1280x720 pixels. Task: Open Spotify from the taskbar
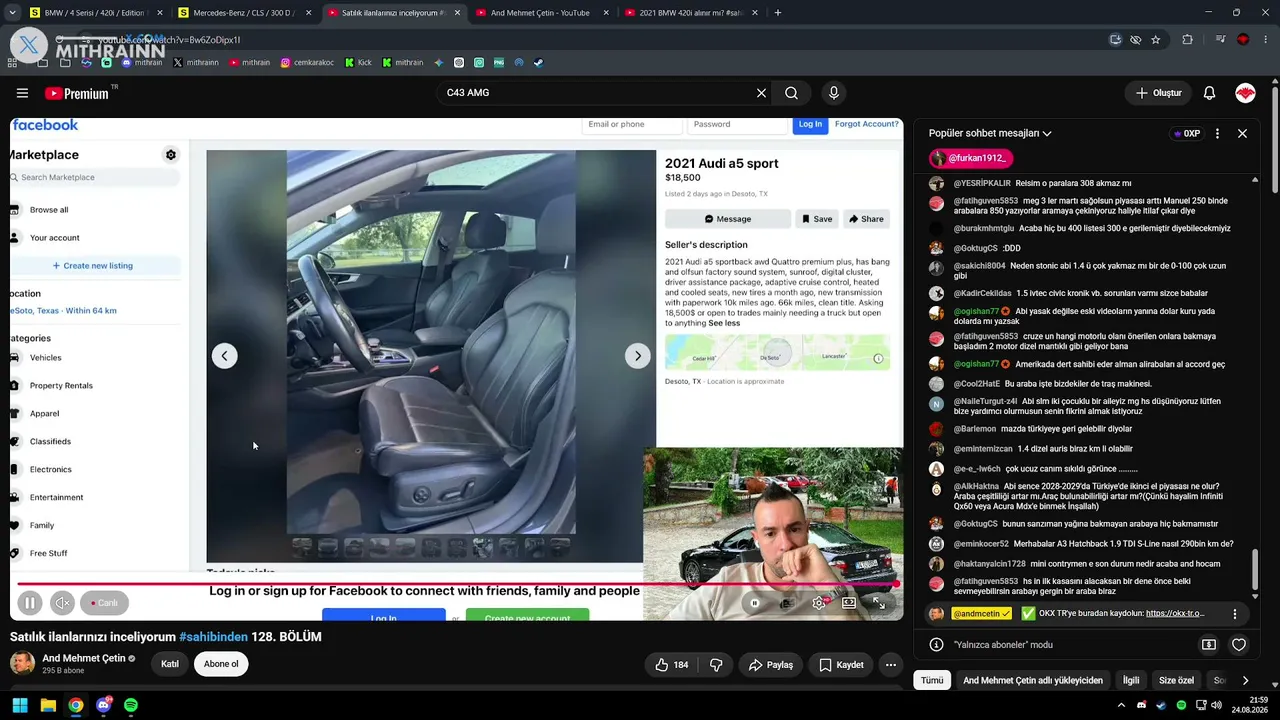tap(131, 706)
